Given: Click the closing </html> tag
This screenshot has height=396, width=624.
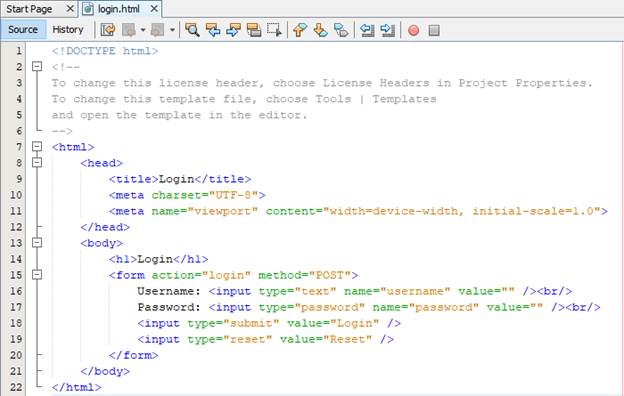Looking at the screenshot, I should [x=76, y=387].
